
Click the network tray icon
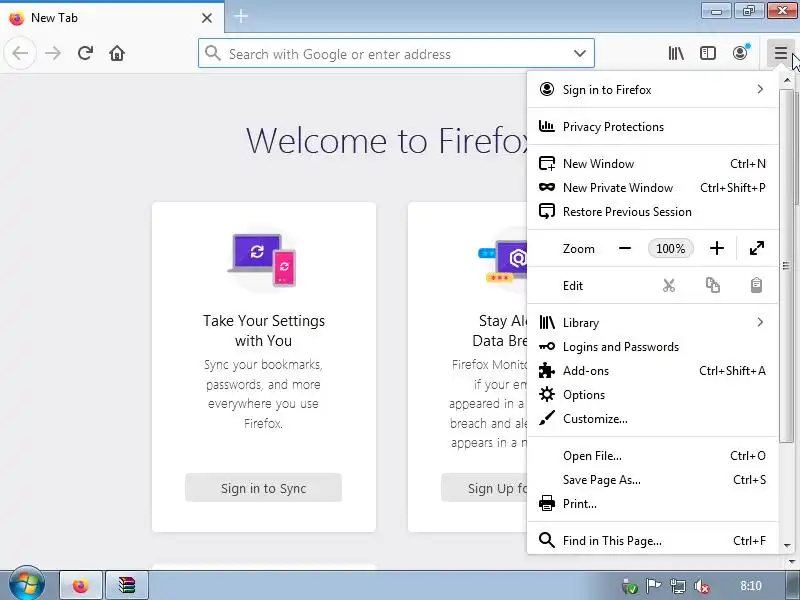678,586
